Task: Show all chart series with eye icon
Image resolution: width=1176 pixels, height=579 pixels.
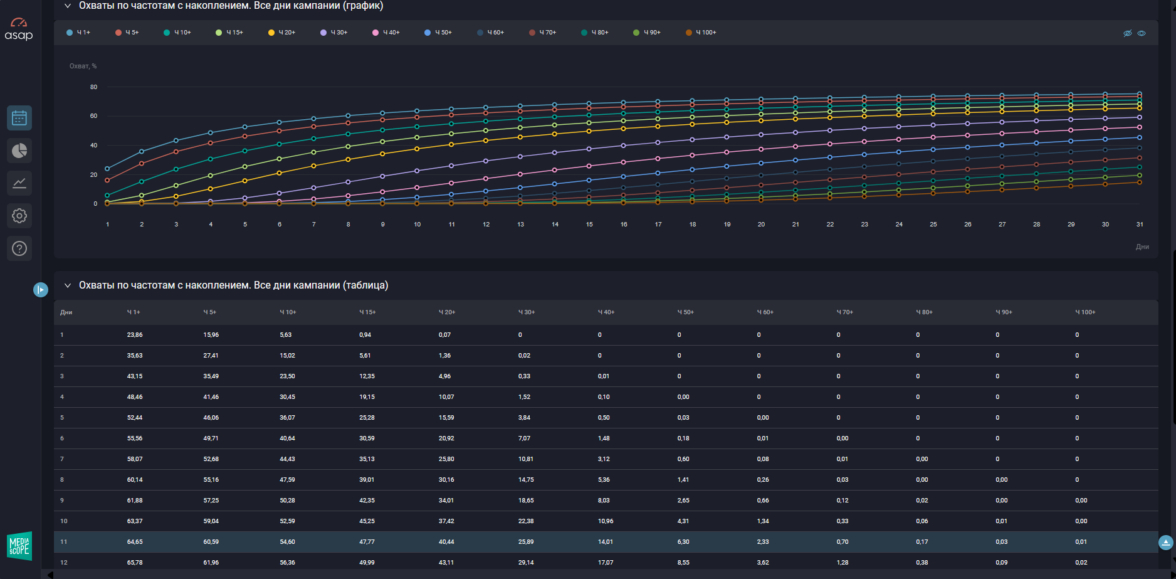Action: pyautogui.click(x=1142, y=33)
